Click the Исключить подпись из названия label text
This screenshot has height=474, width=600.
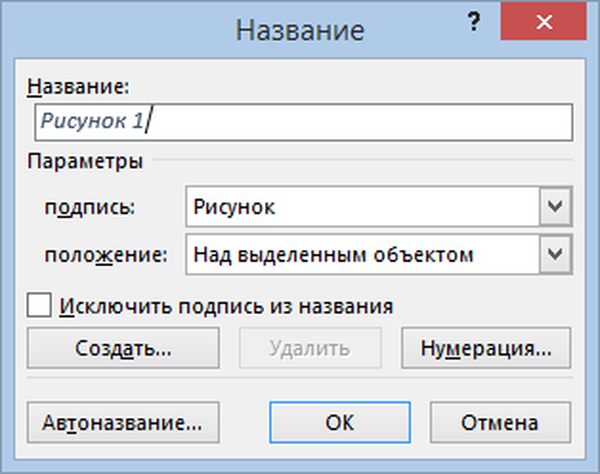[x=224, y=305]
